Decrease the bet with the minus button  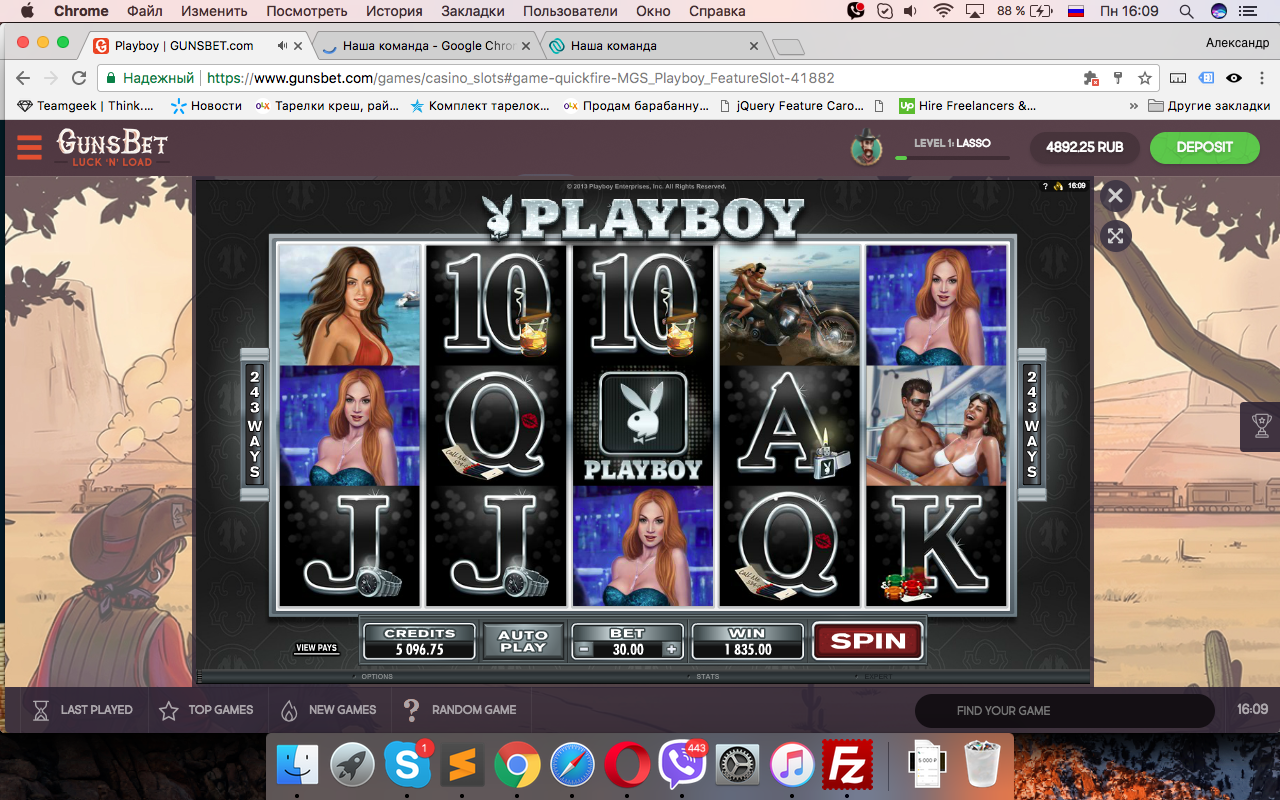[583, 649]
